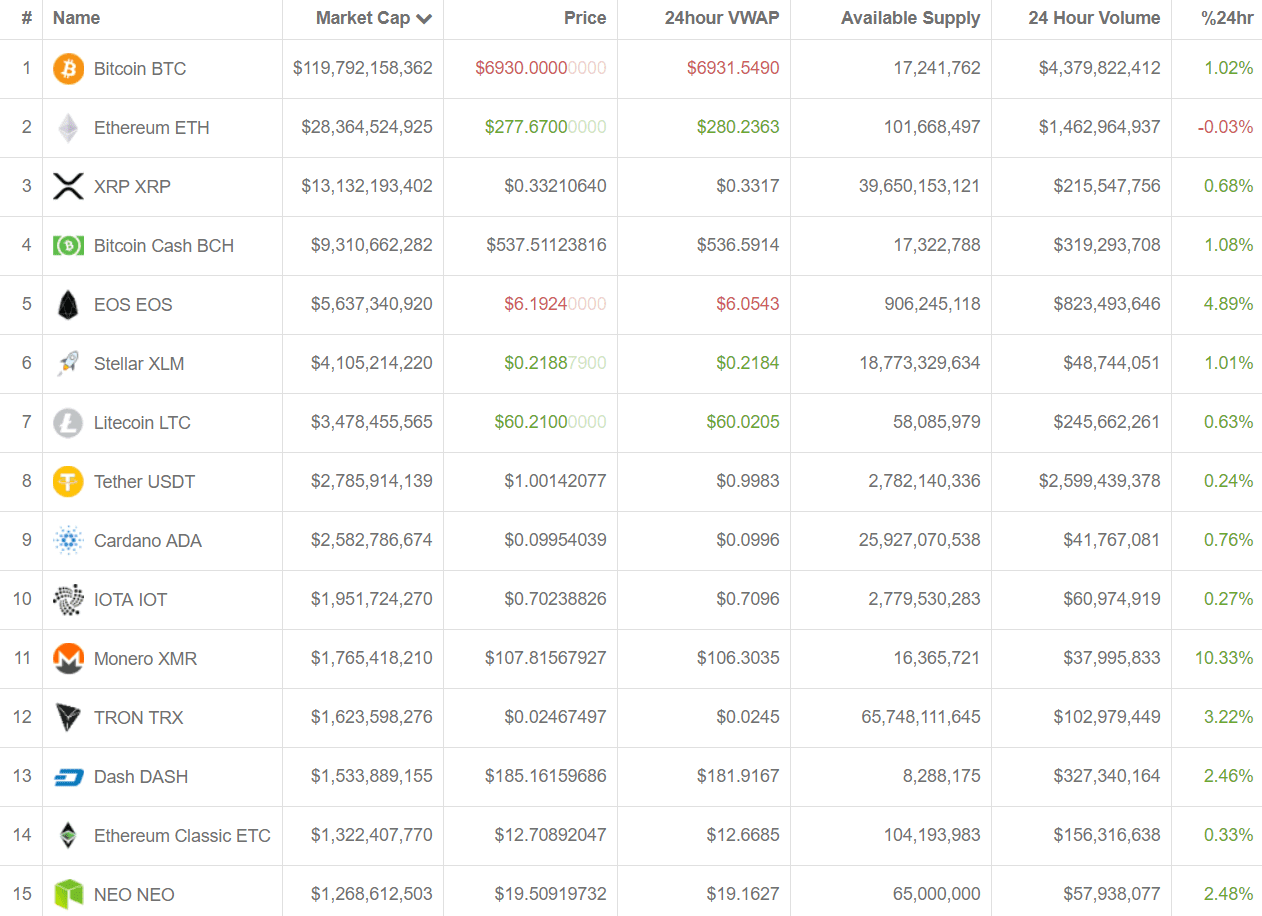Click the Ethereum diamond logo icon
The height and width of the screenshot is (916, 1262).
(68, 128)
